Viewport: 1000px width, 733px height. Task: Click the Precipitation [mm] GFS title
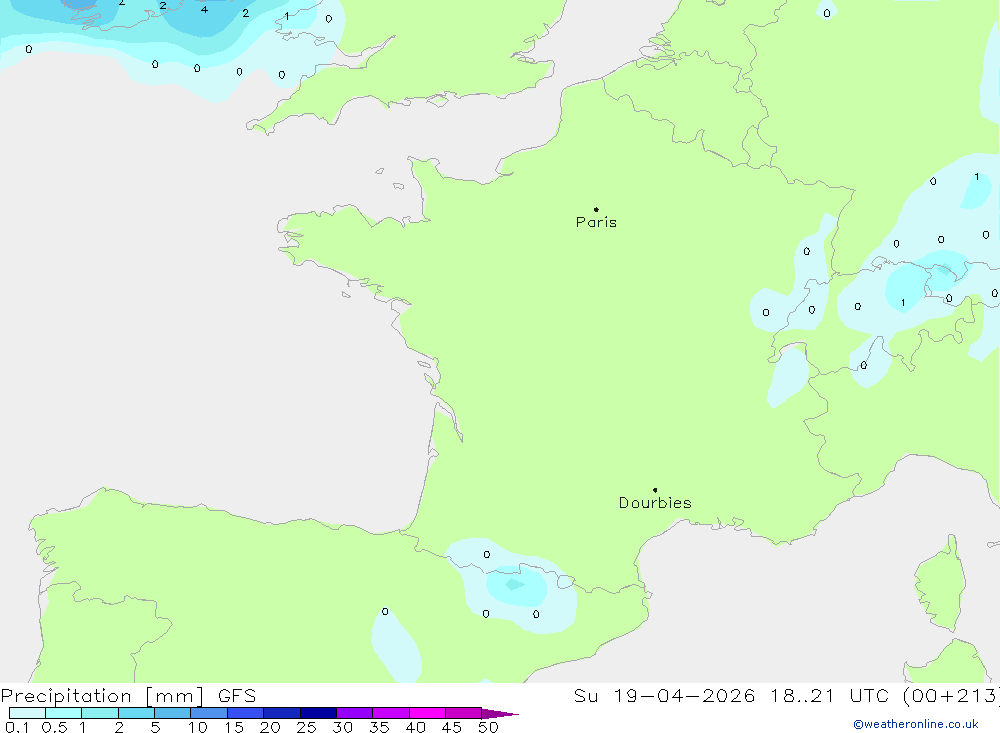coord(128,695)
